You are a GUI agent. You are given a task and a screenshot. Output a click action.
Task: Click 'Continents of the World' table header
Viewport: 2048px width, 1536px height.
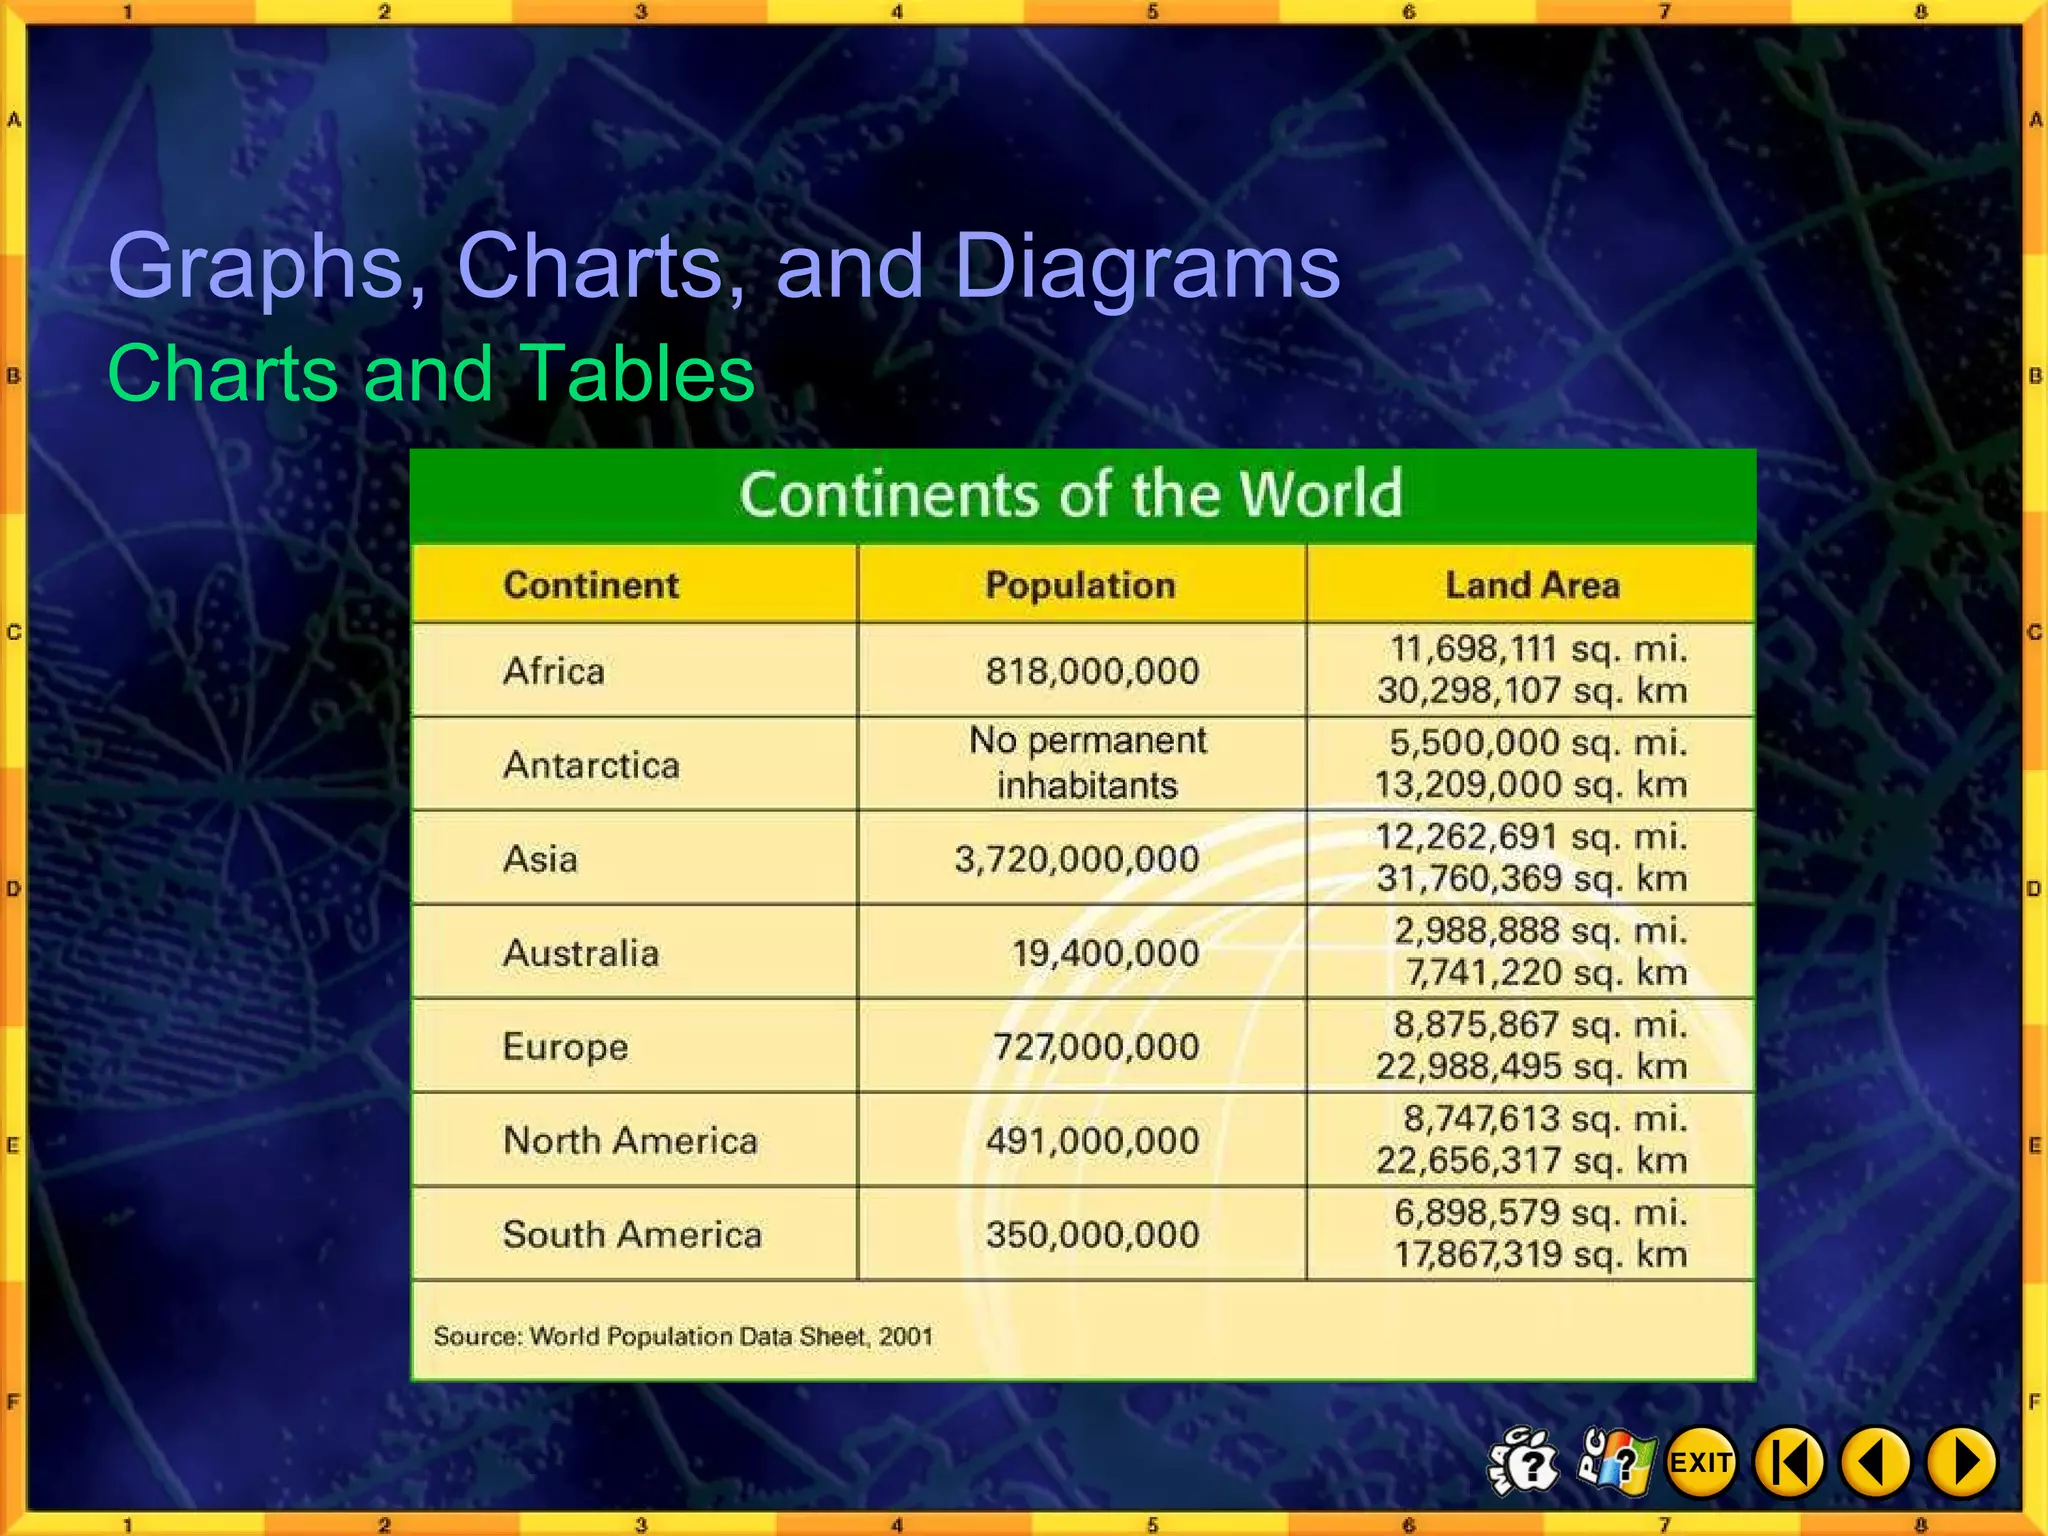click(1071, 494)
